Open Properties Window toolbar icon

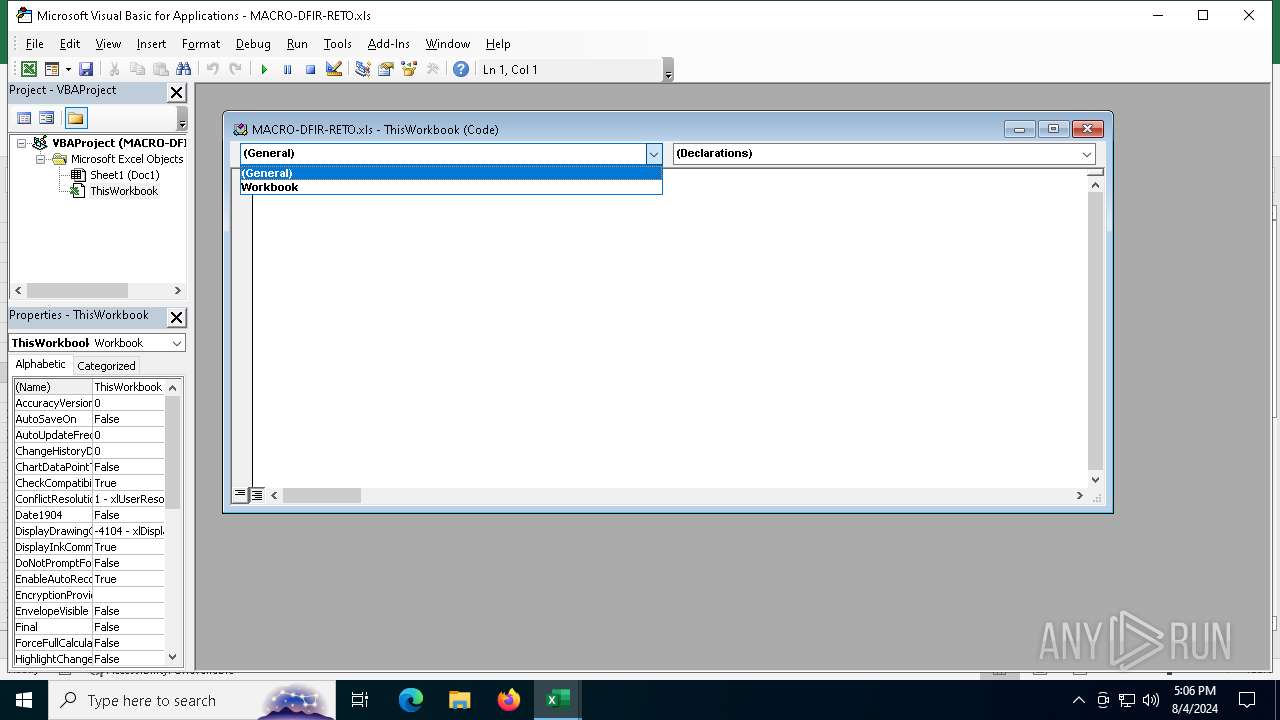click(386, 69)
